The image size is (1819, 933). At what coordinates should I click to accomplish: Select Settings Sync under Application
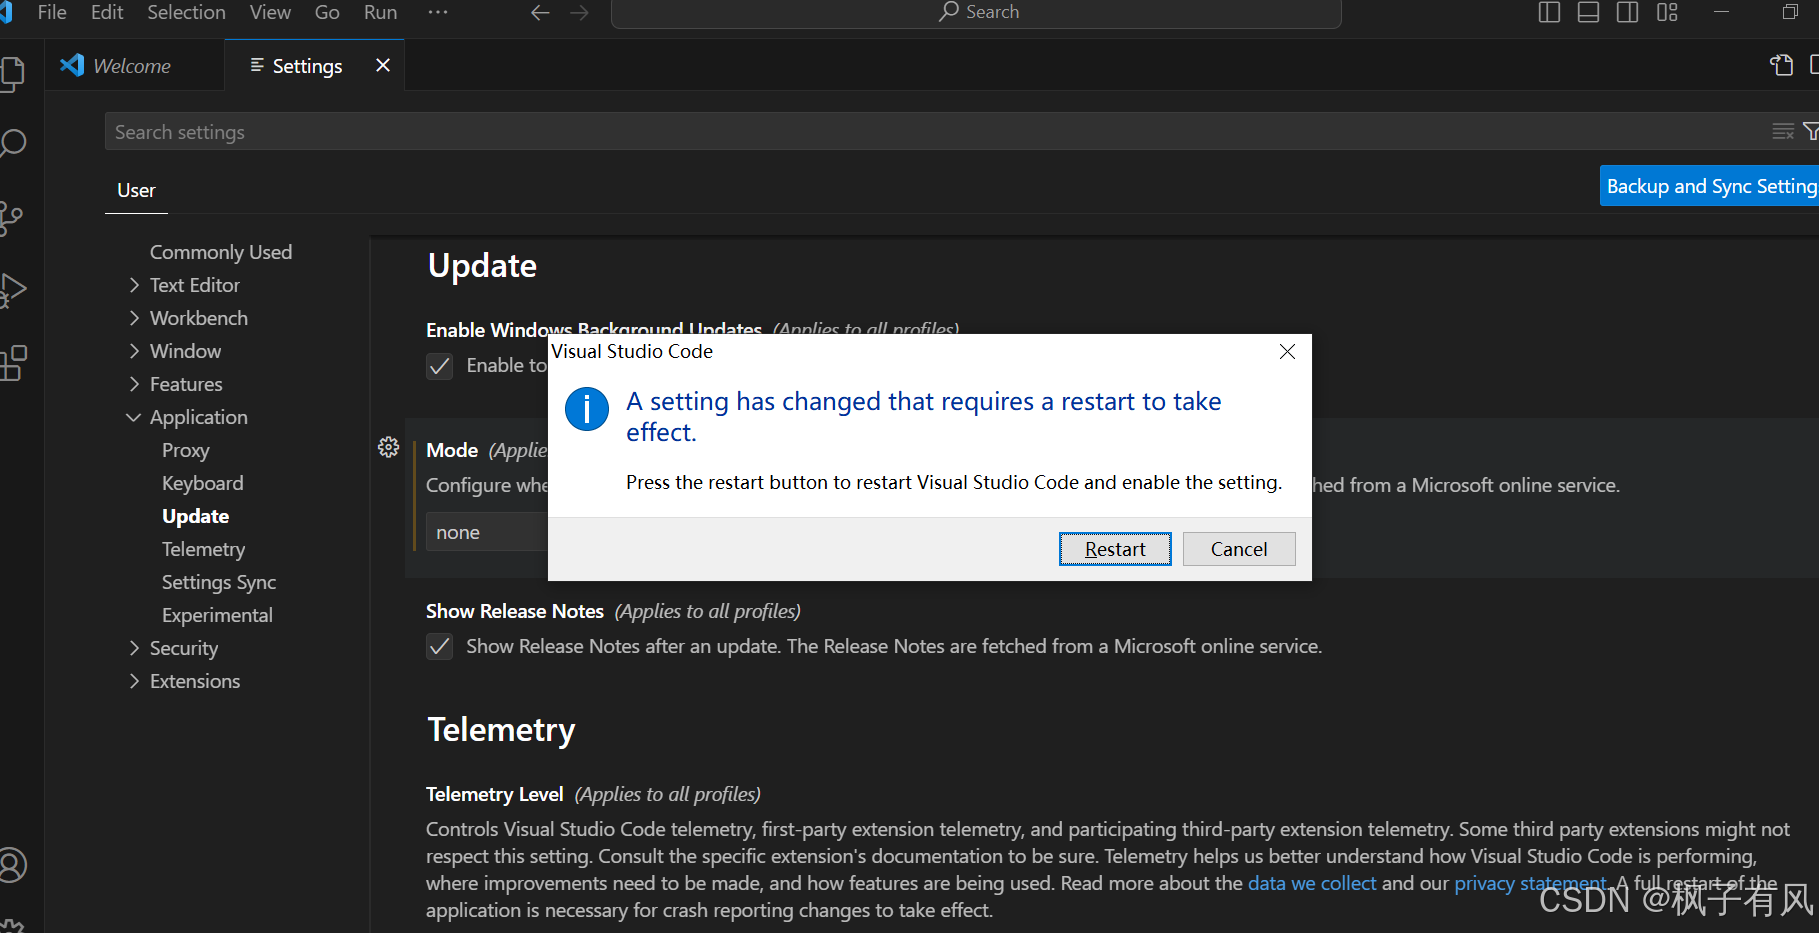219,582
